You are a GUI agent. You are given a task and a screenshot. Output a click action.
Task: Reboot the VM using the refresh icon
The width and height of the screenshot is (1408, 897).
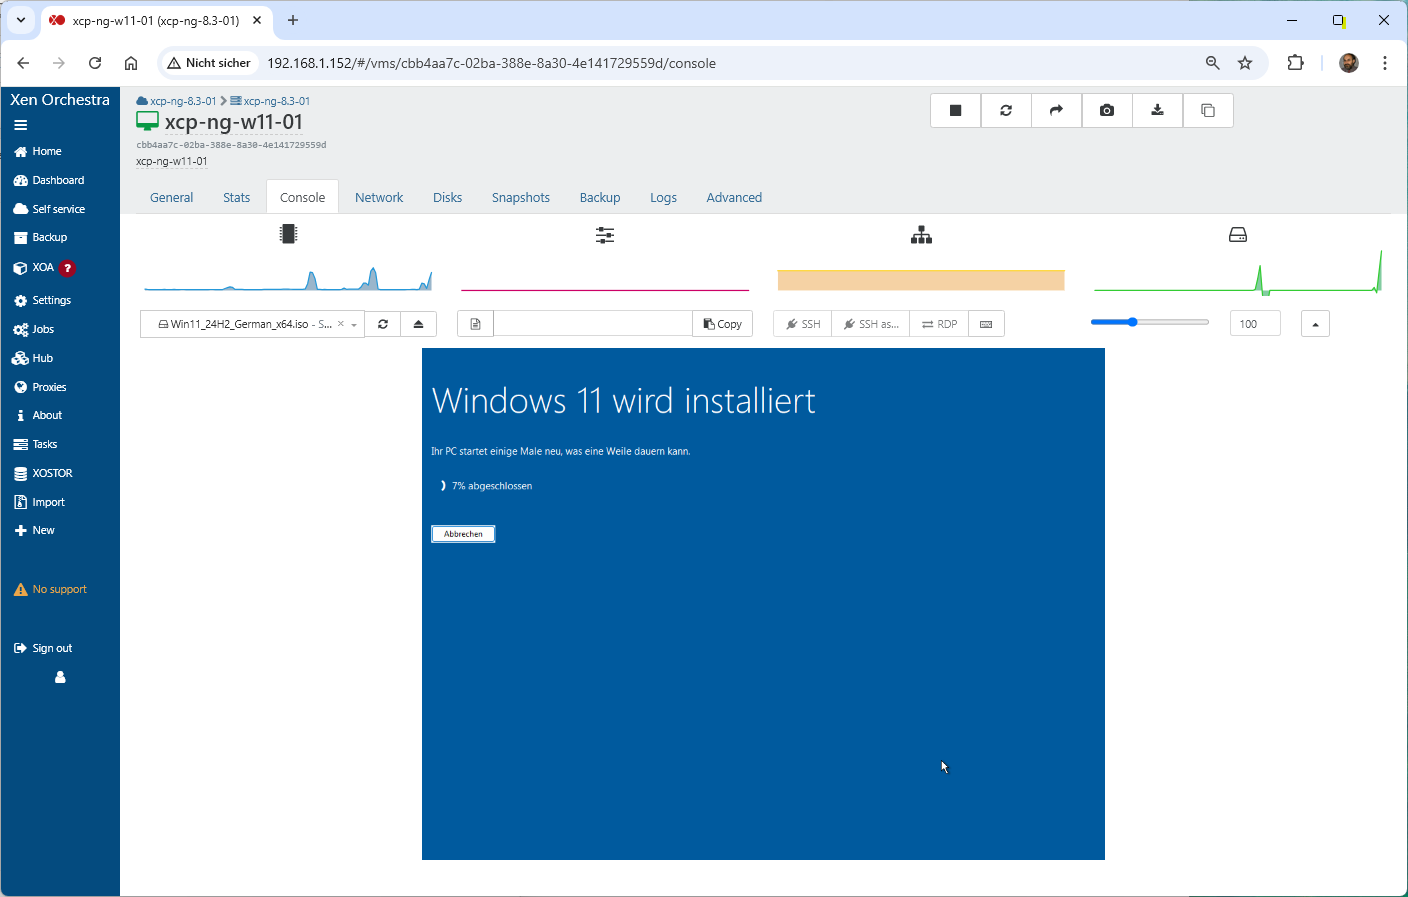tap(1006, 111)
